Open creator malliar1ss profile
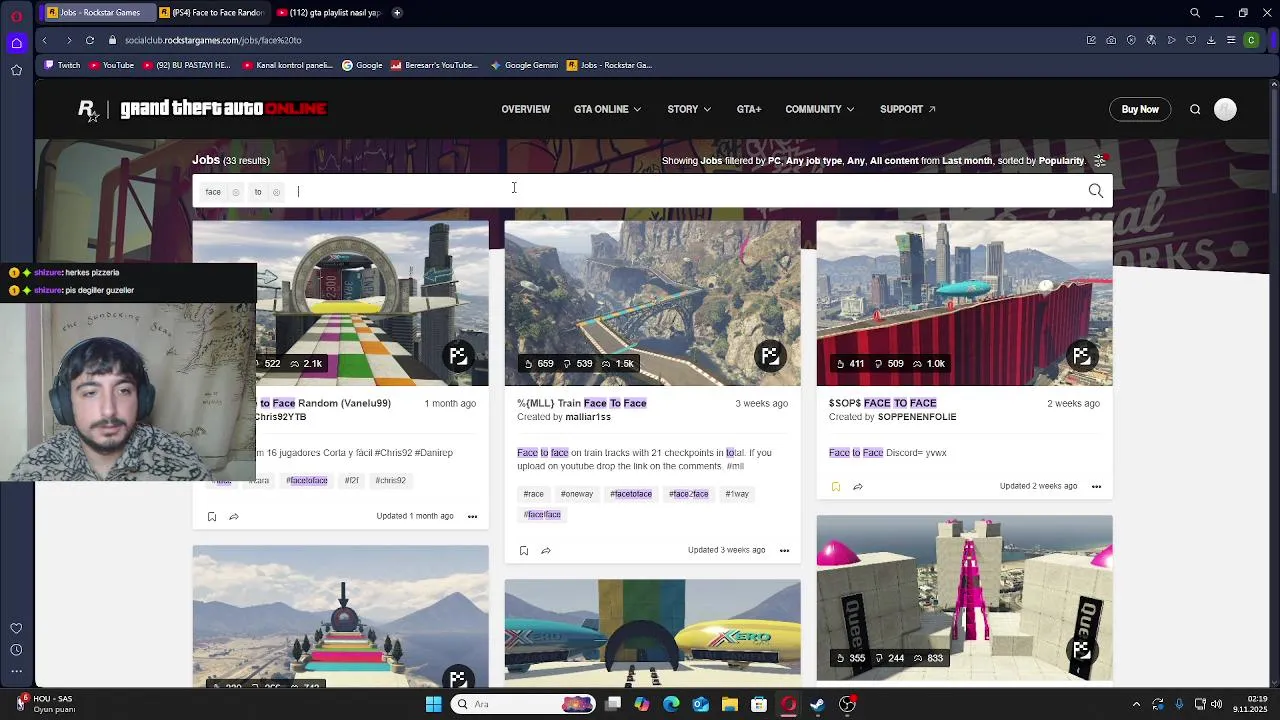Image resolution: width=1280 pixels, height=720 pixels. point(588,417)
